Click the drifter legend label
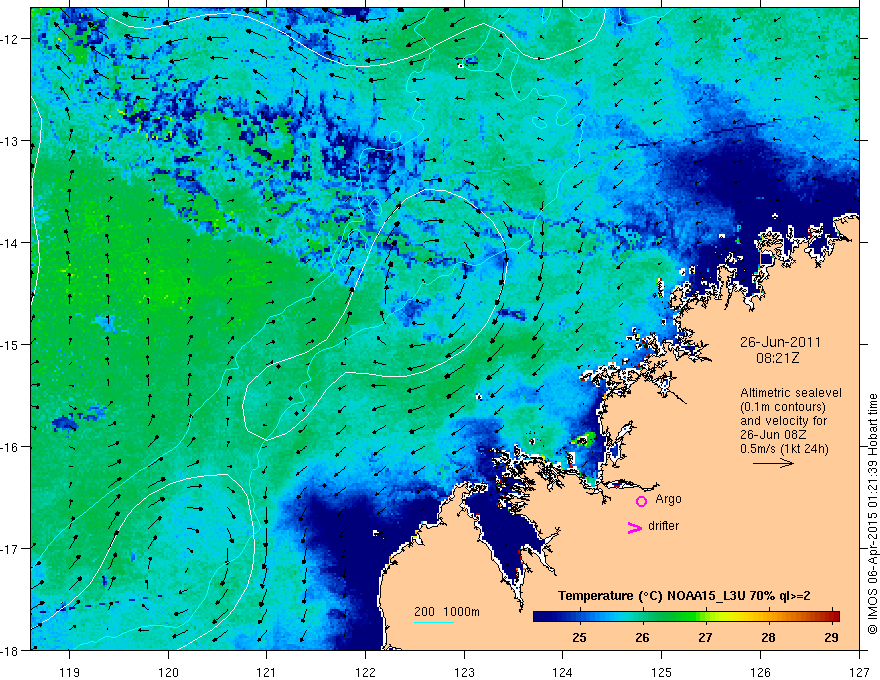880x680 pixels. point(663,526)
